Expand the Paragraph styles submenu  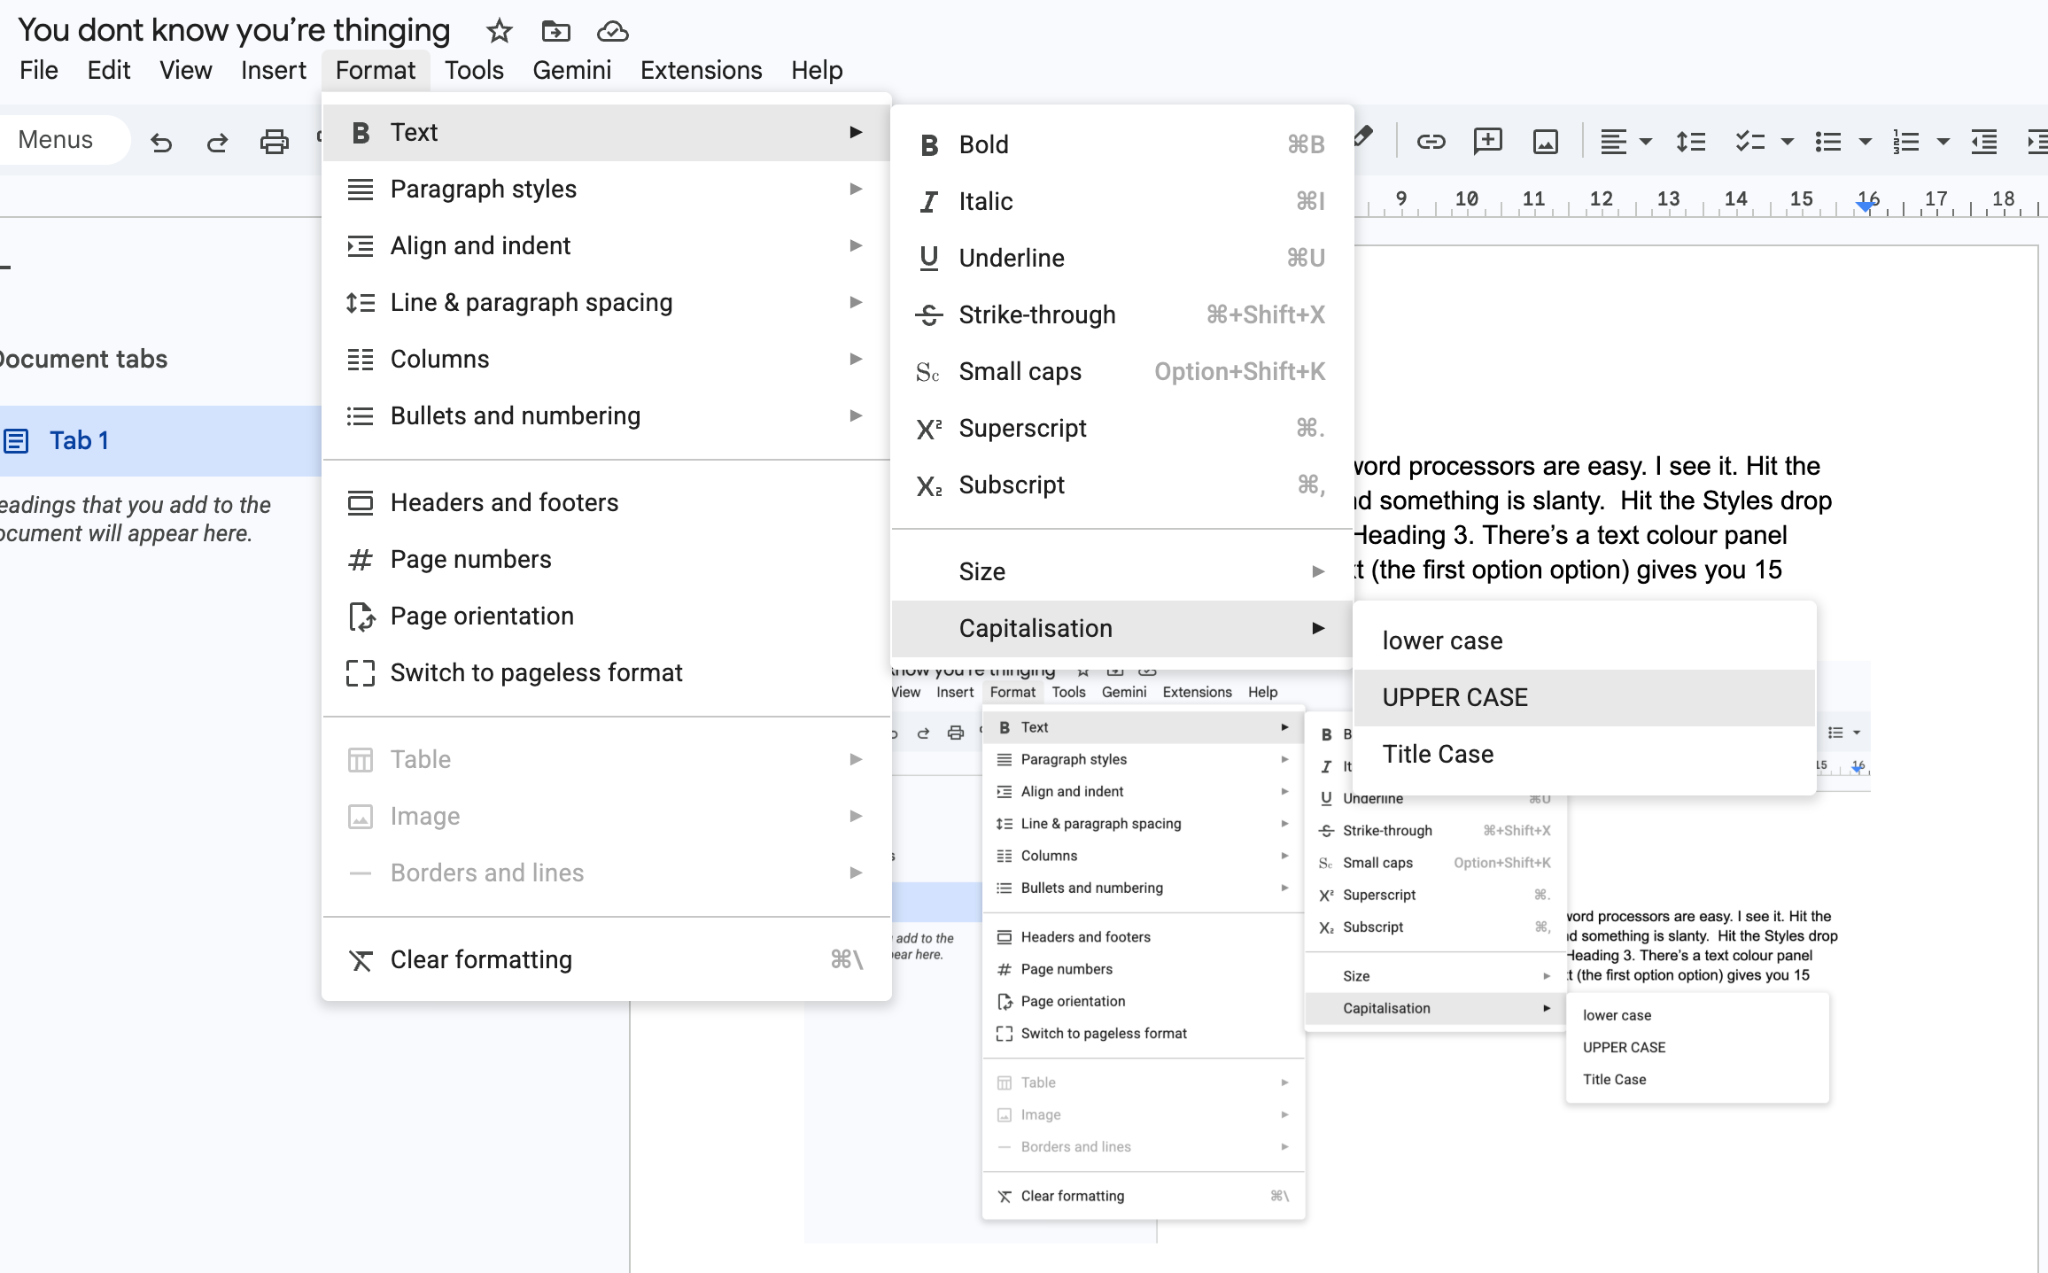(x=606, y=189)
